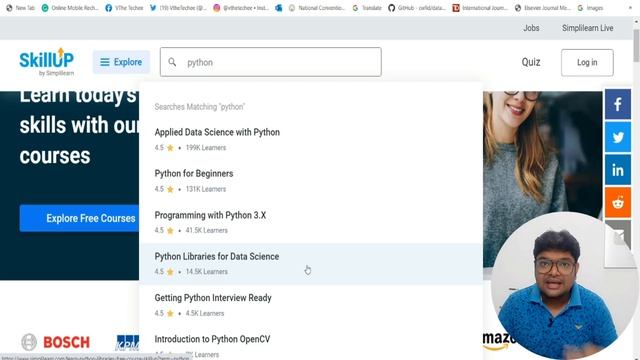Click the page vertical scrollbar
Screen dimensions: 640x360
[x=636, y=45]
